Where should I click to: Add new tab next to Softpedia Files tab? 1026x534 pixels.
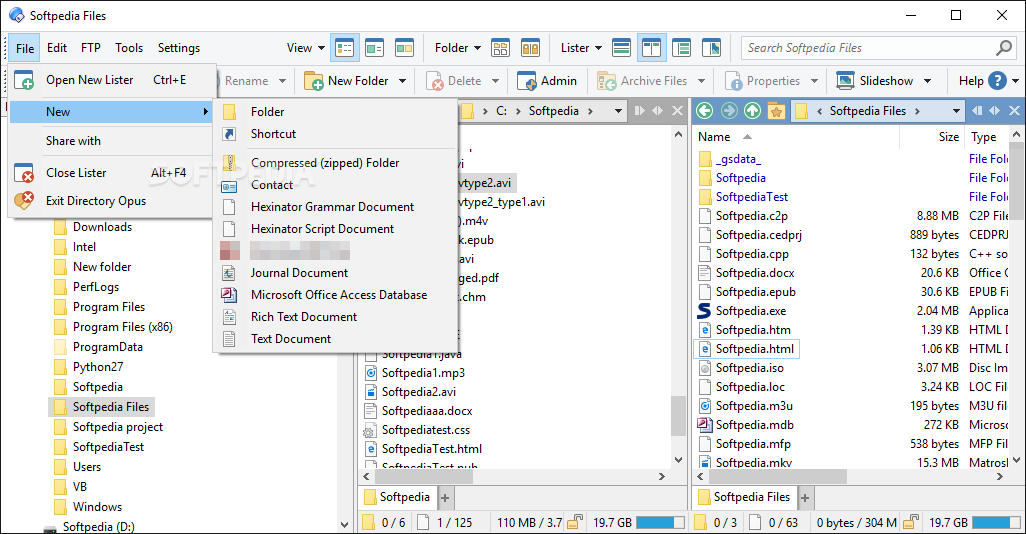point(805,498)
